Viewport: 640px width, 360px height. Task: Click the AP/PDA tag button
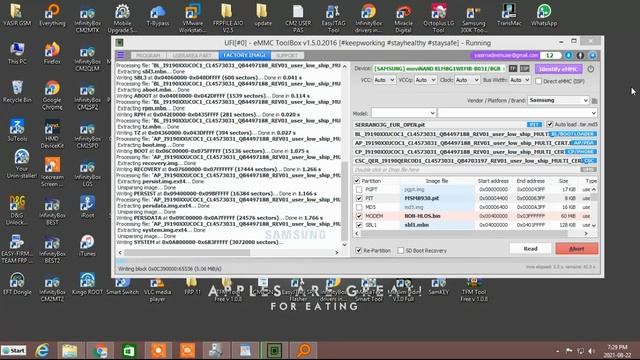pos(584,143)
